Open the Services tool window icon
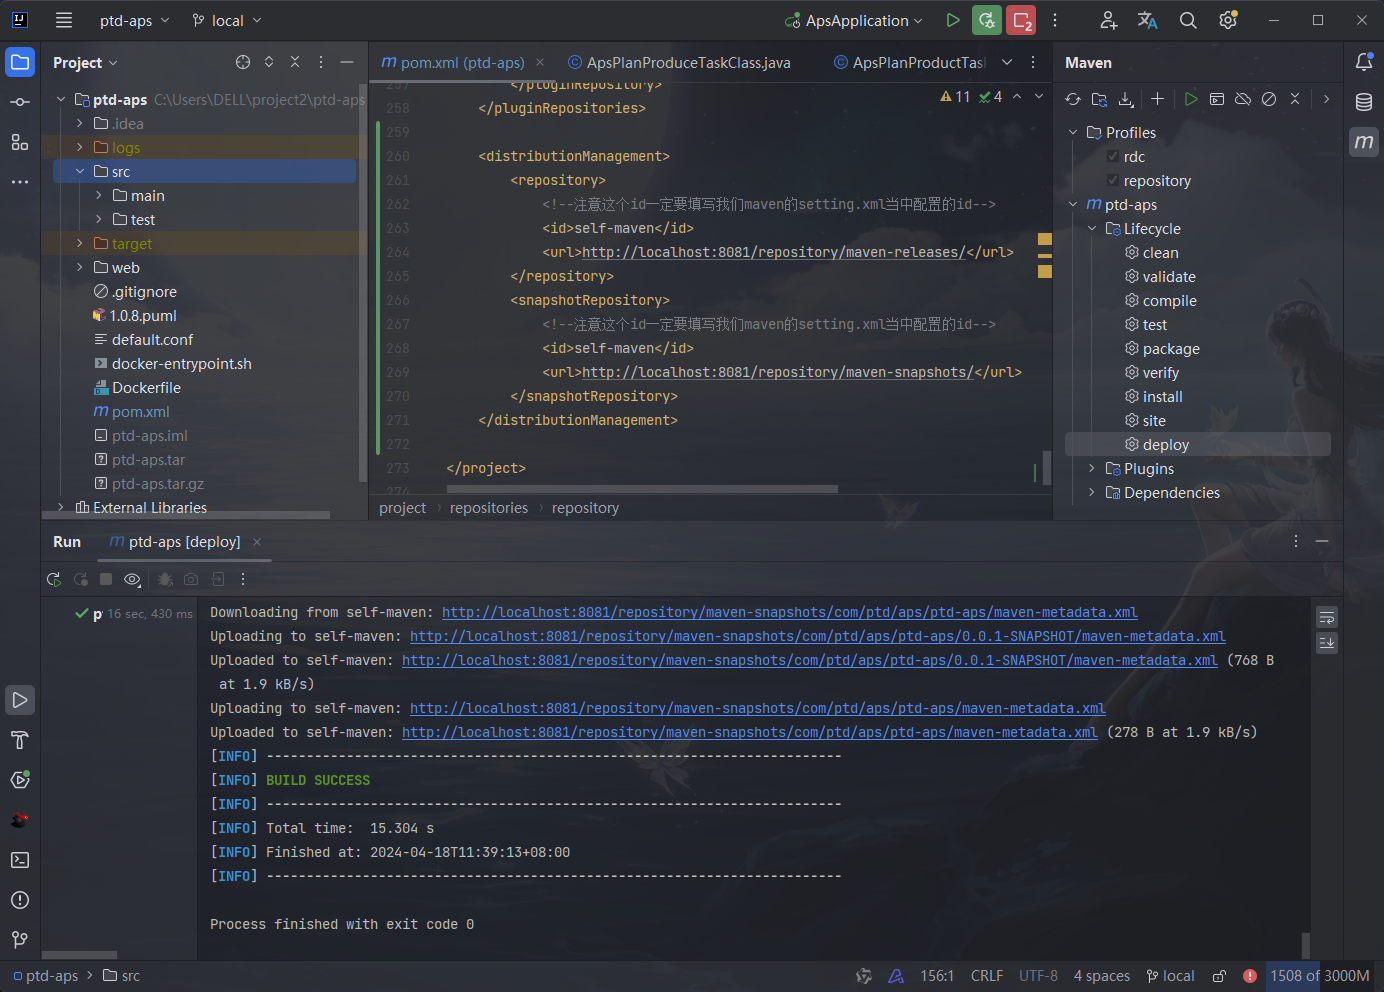Viewport: 1384px width, 992px height. 20,780
